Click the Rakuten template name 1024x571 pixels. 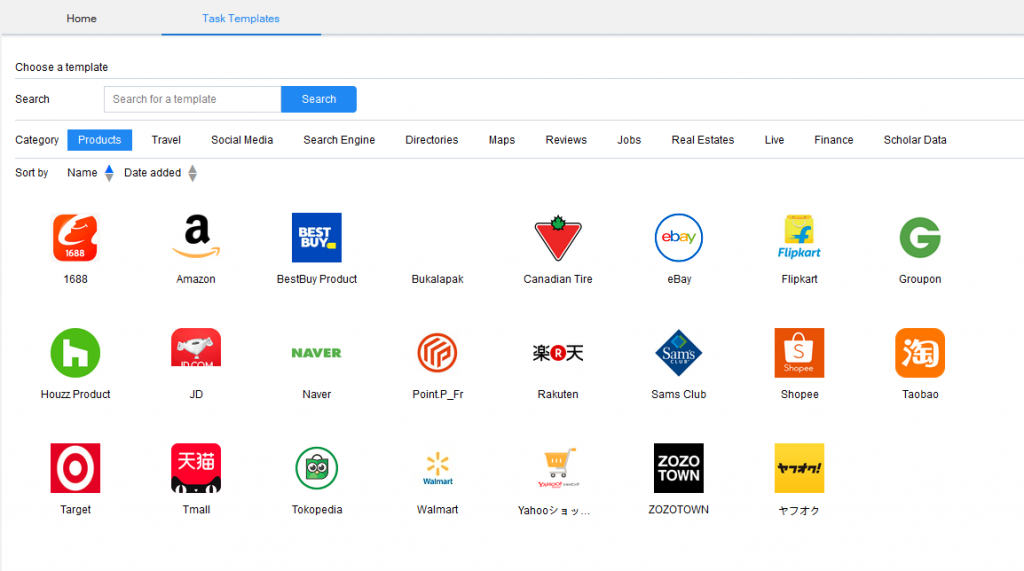558,395
